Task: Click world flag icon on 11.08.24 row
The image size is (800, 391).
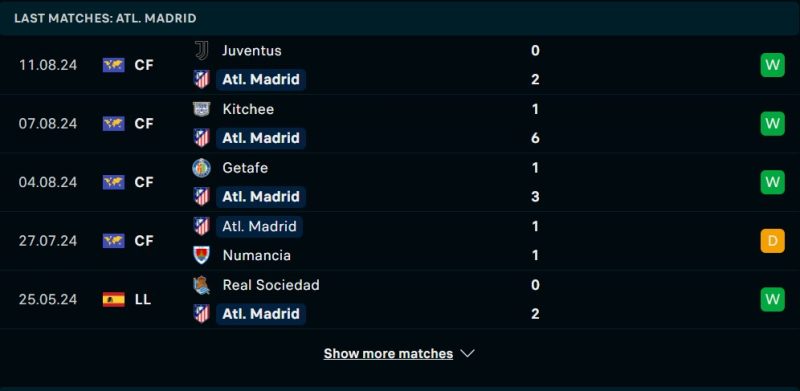Action: [113, 65]
